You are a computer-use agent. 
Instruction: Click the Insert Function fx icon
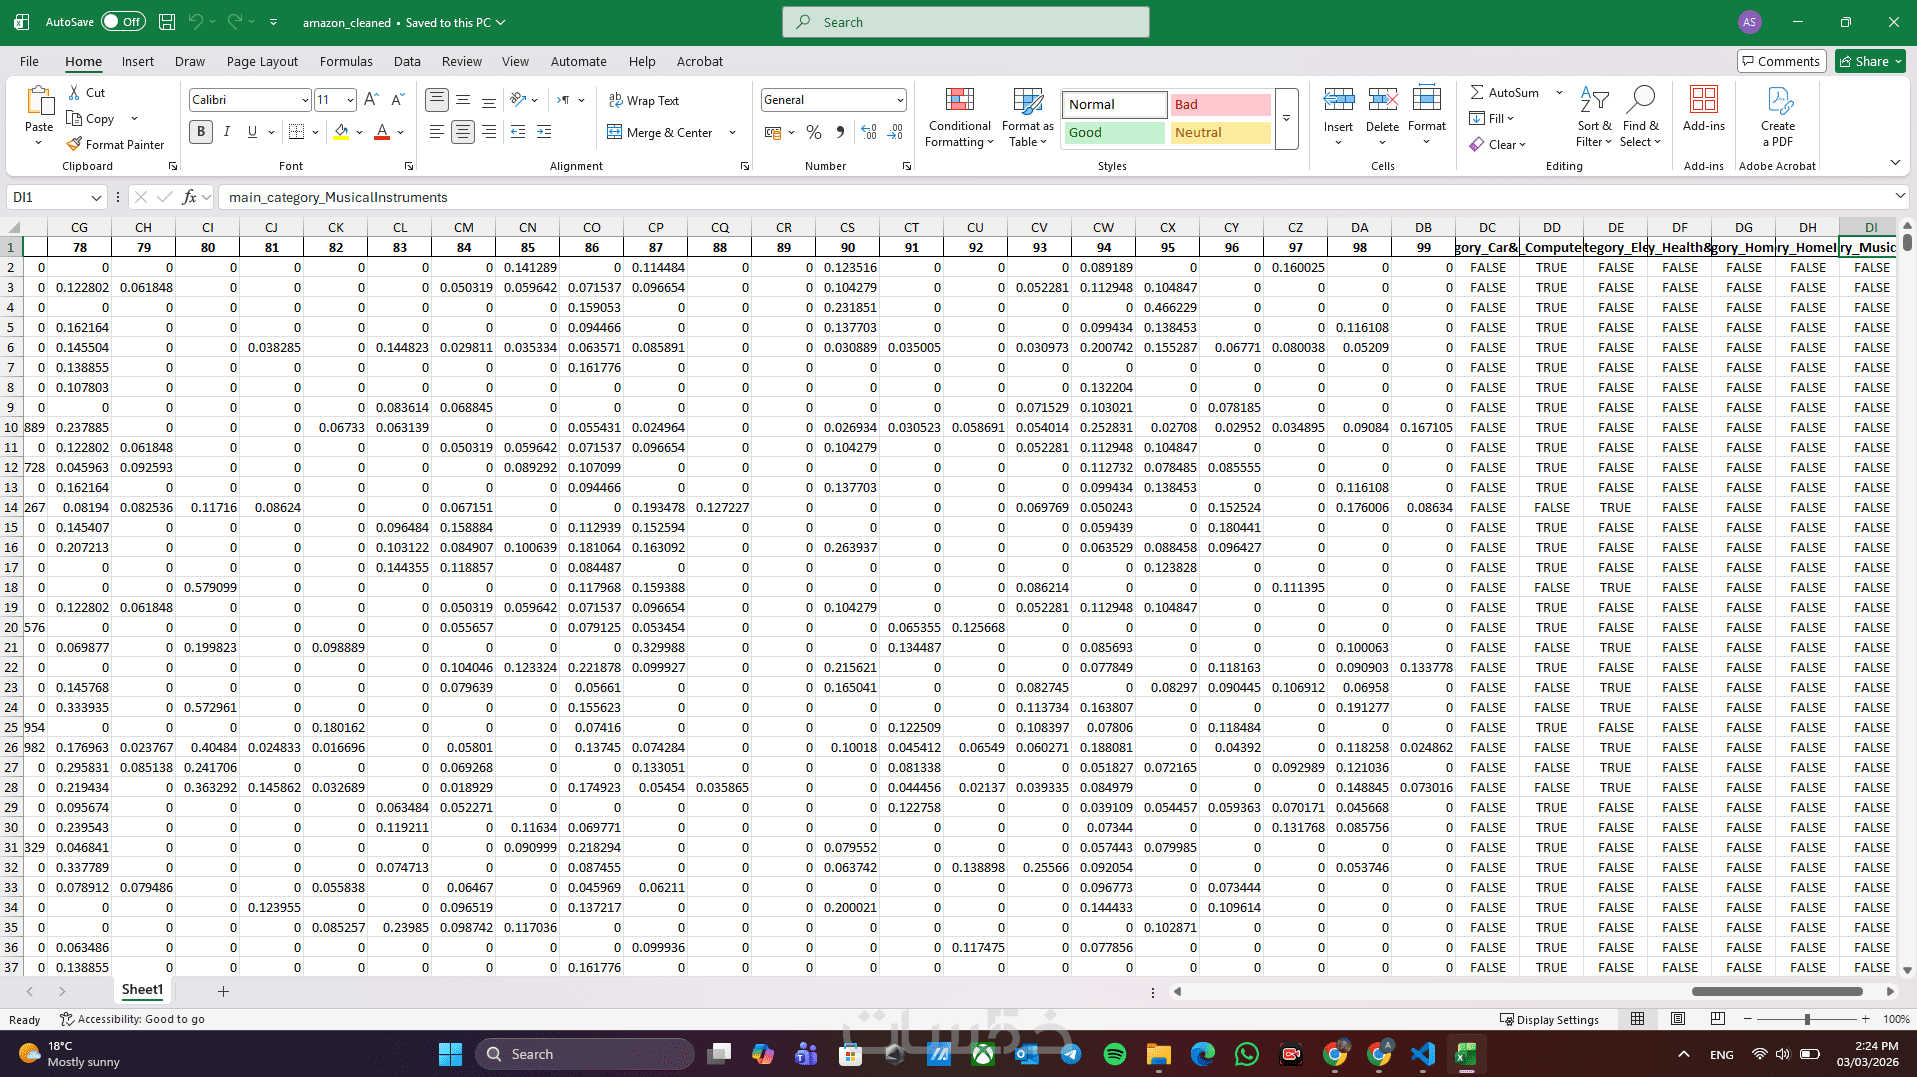(x=189, y=197)
